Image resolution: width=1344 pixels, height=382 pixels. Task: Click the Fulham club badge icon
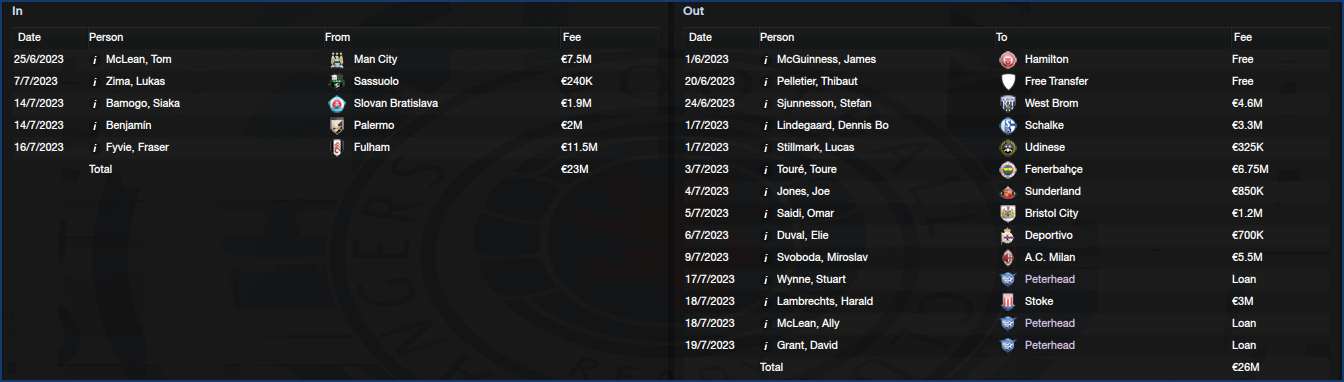pyautogui.click(x=337, y=147)
